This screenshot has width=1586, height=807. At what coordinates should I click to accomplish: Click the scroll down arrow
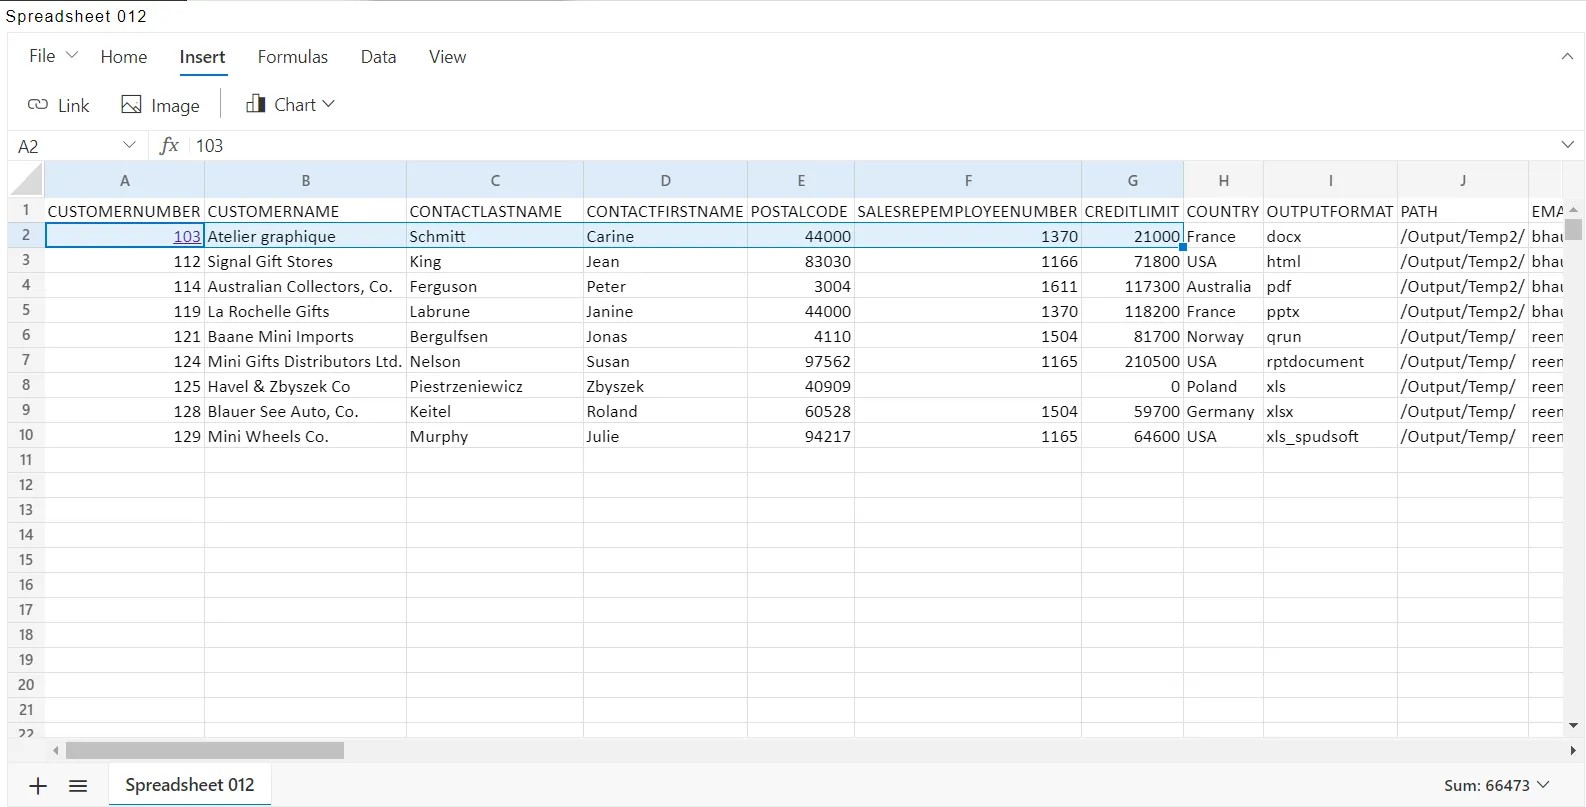(x=1574, y=725)
